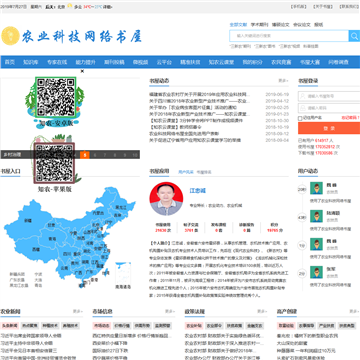
Task: Click 新疆 region on the China map
Action: click(28, 220)
